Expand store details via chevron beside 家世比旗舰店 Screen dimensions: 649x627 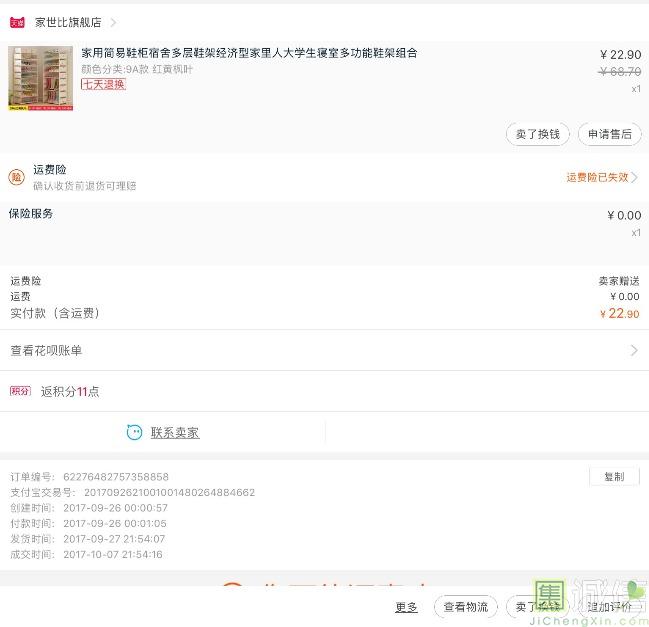[113, 22]
